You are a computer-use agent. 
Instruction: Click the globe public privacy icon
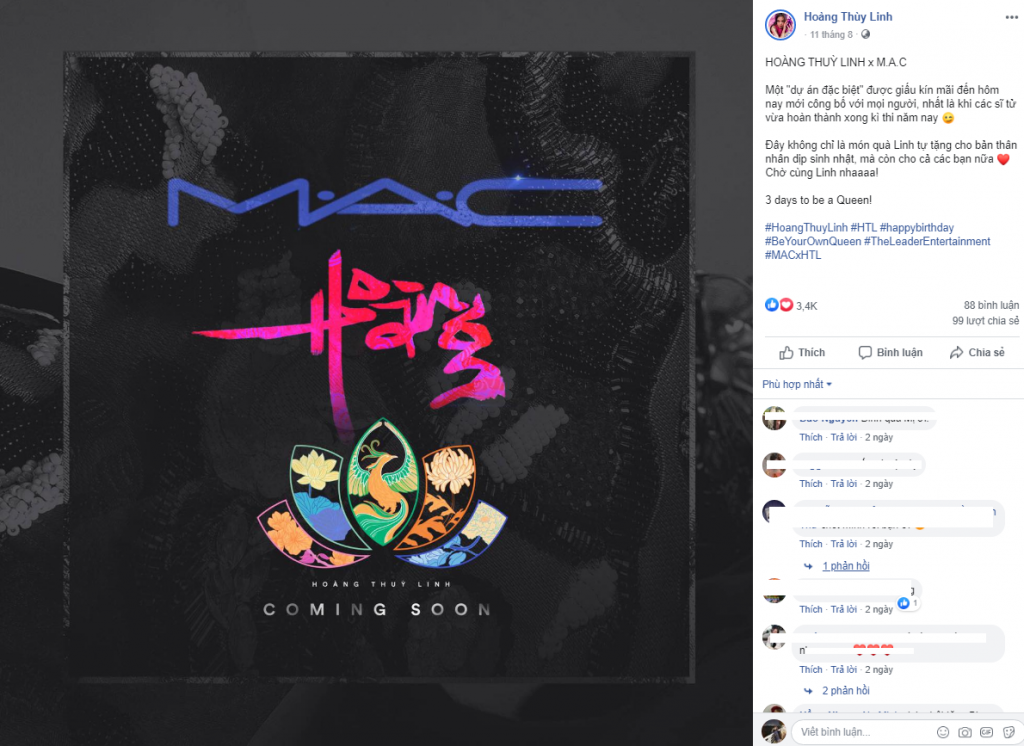tap(865, 35)
